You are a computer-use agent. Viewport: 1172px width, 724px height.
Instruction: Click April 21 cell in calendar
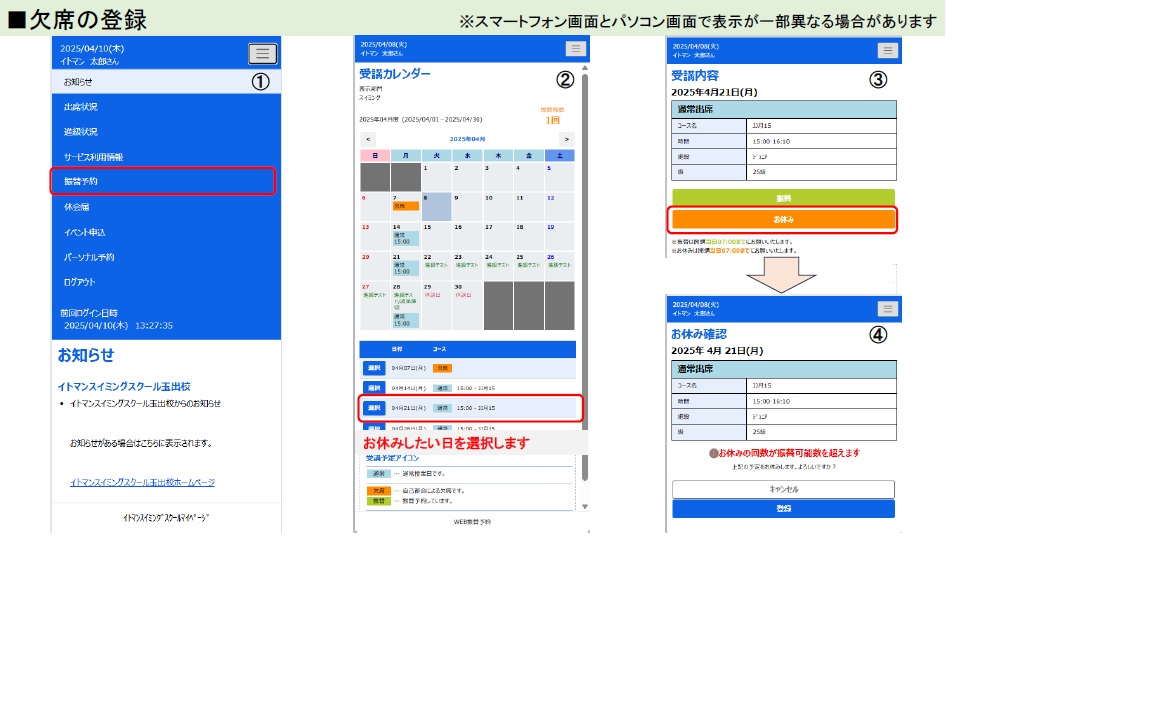point(406,265)
